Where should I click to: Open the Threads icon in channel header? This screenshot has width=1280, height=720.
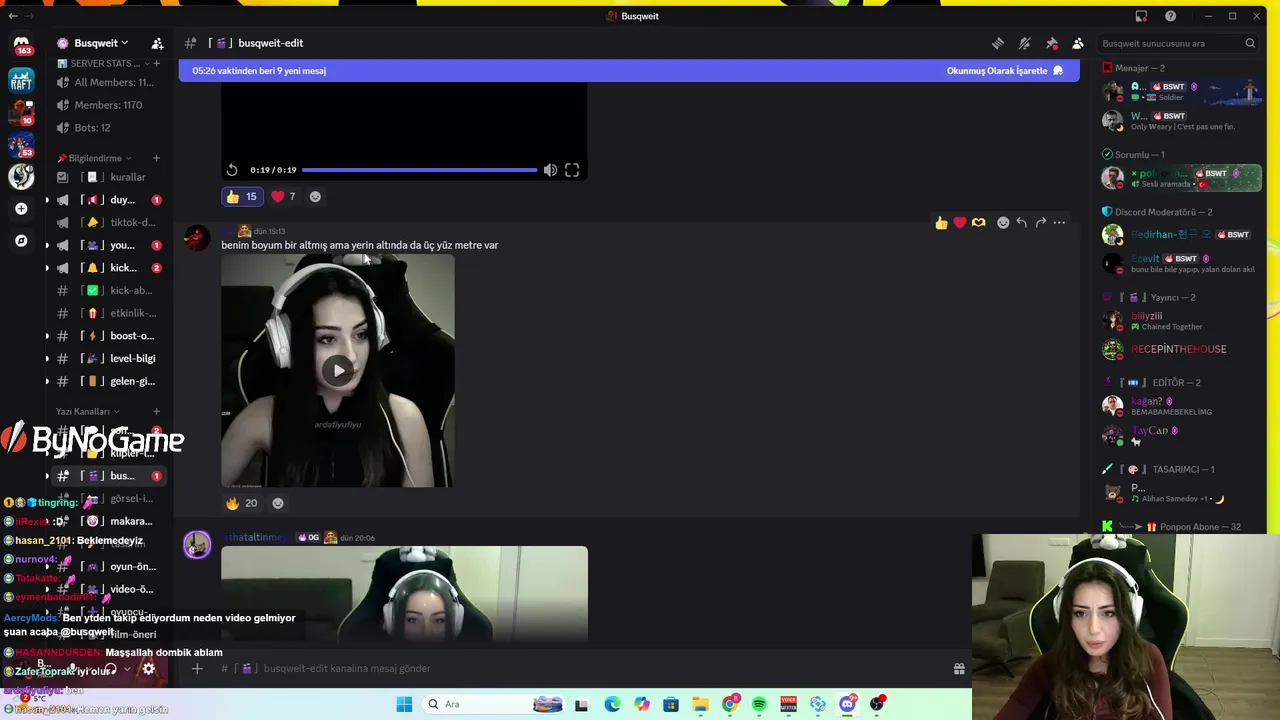pyautogui.click(x=998, y=43)
